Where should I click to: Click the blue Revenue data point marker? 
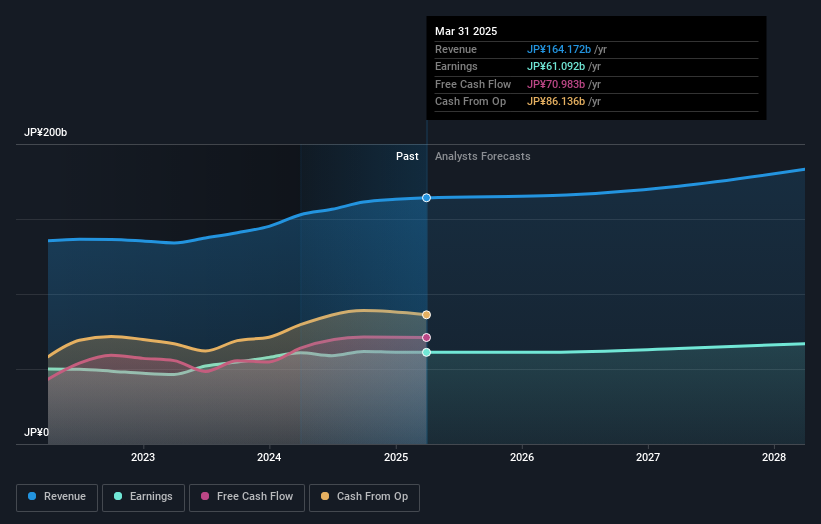[x=426, y=197]
